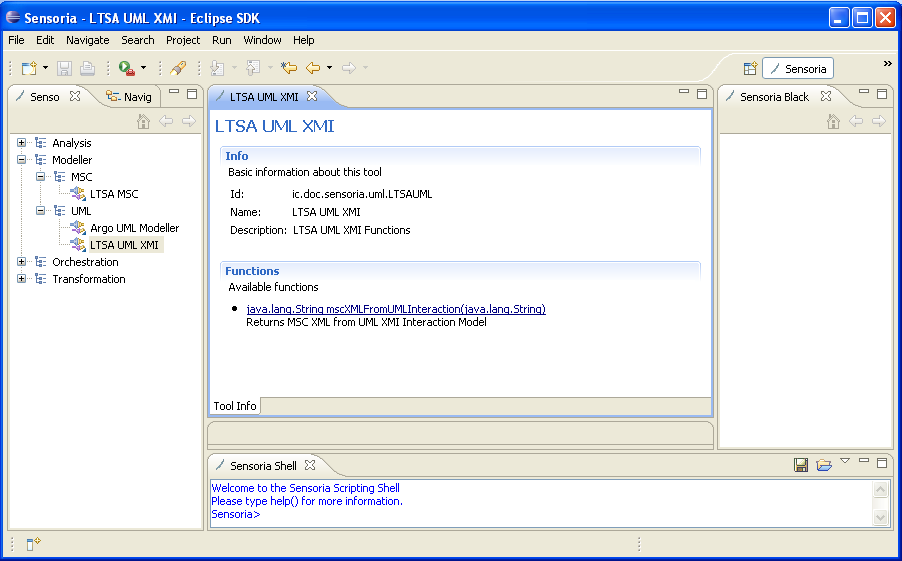This screenshot has height=561, width=902.
Task: Select the Sensoria perspective button
Action: pos(798,68)
